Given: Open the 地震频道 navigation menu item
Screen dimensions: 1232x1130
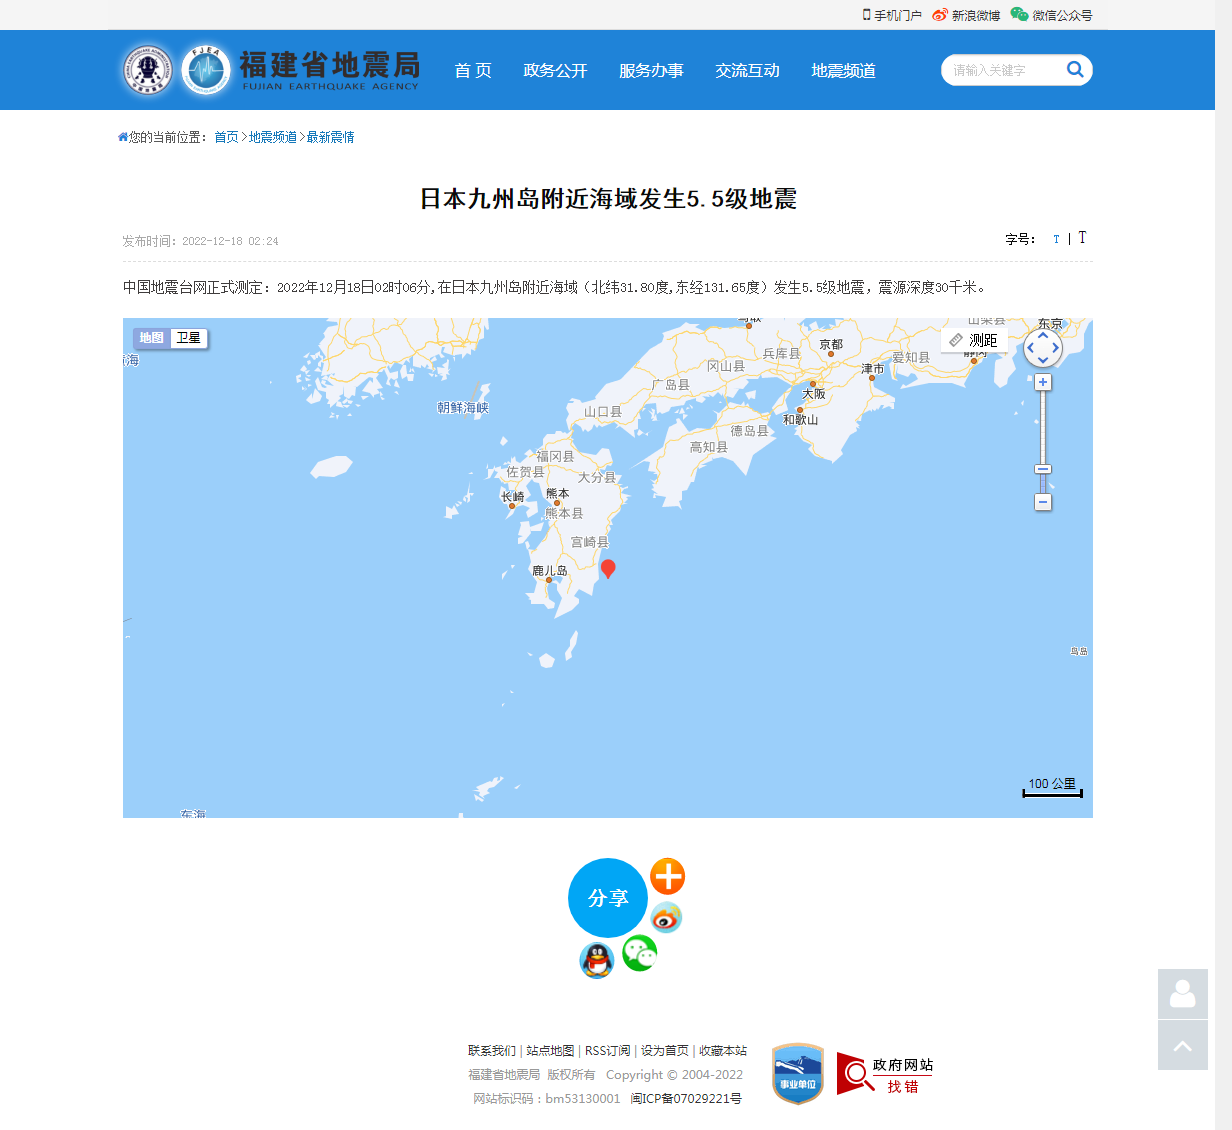Looking at the screenshot, I should click(842, 70).
